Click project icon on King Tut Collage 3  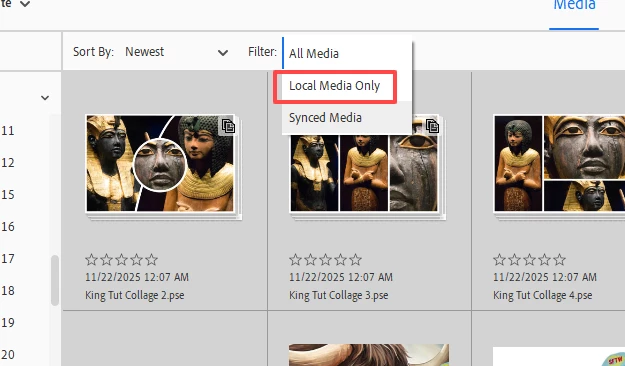tap(432, 126)
